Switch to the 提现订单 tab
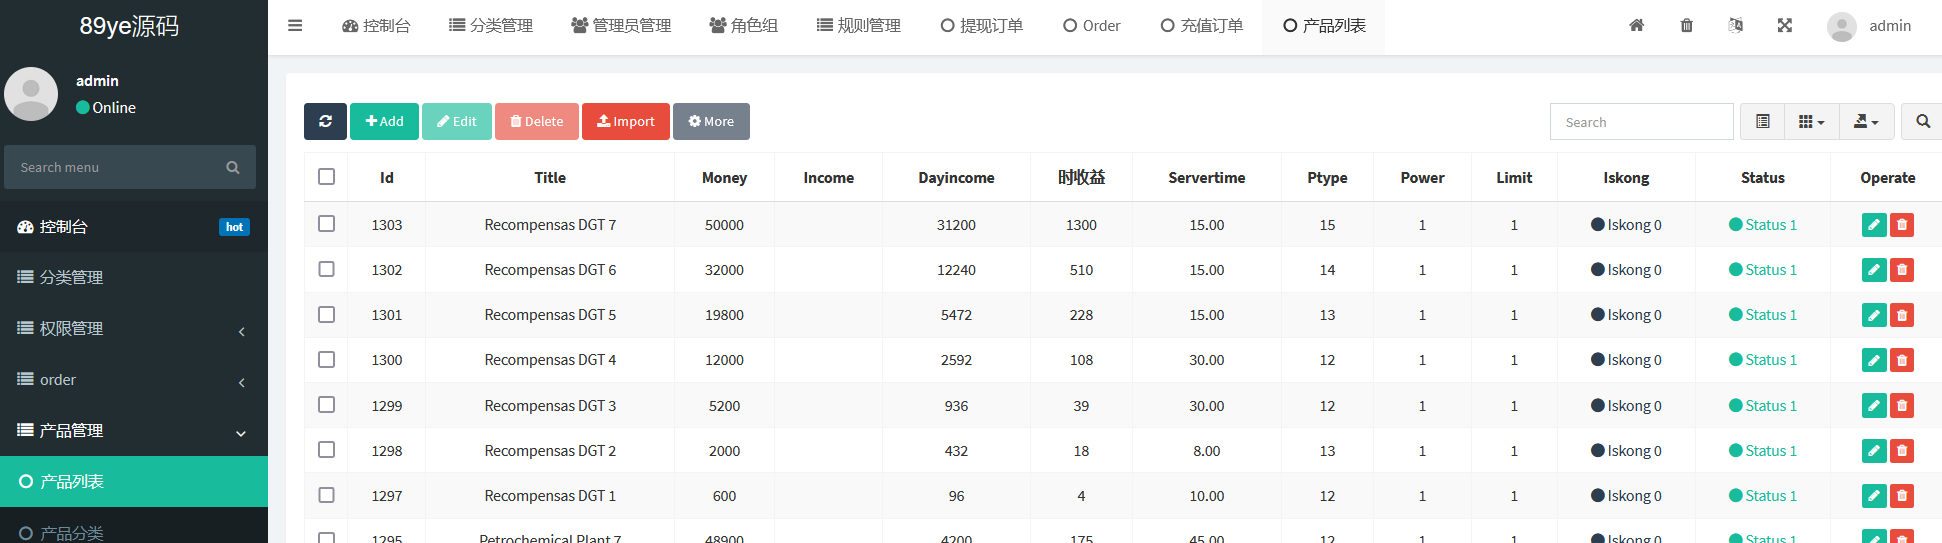1942x543 pixels. point(981,26)
